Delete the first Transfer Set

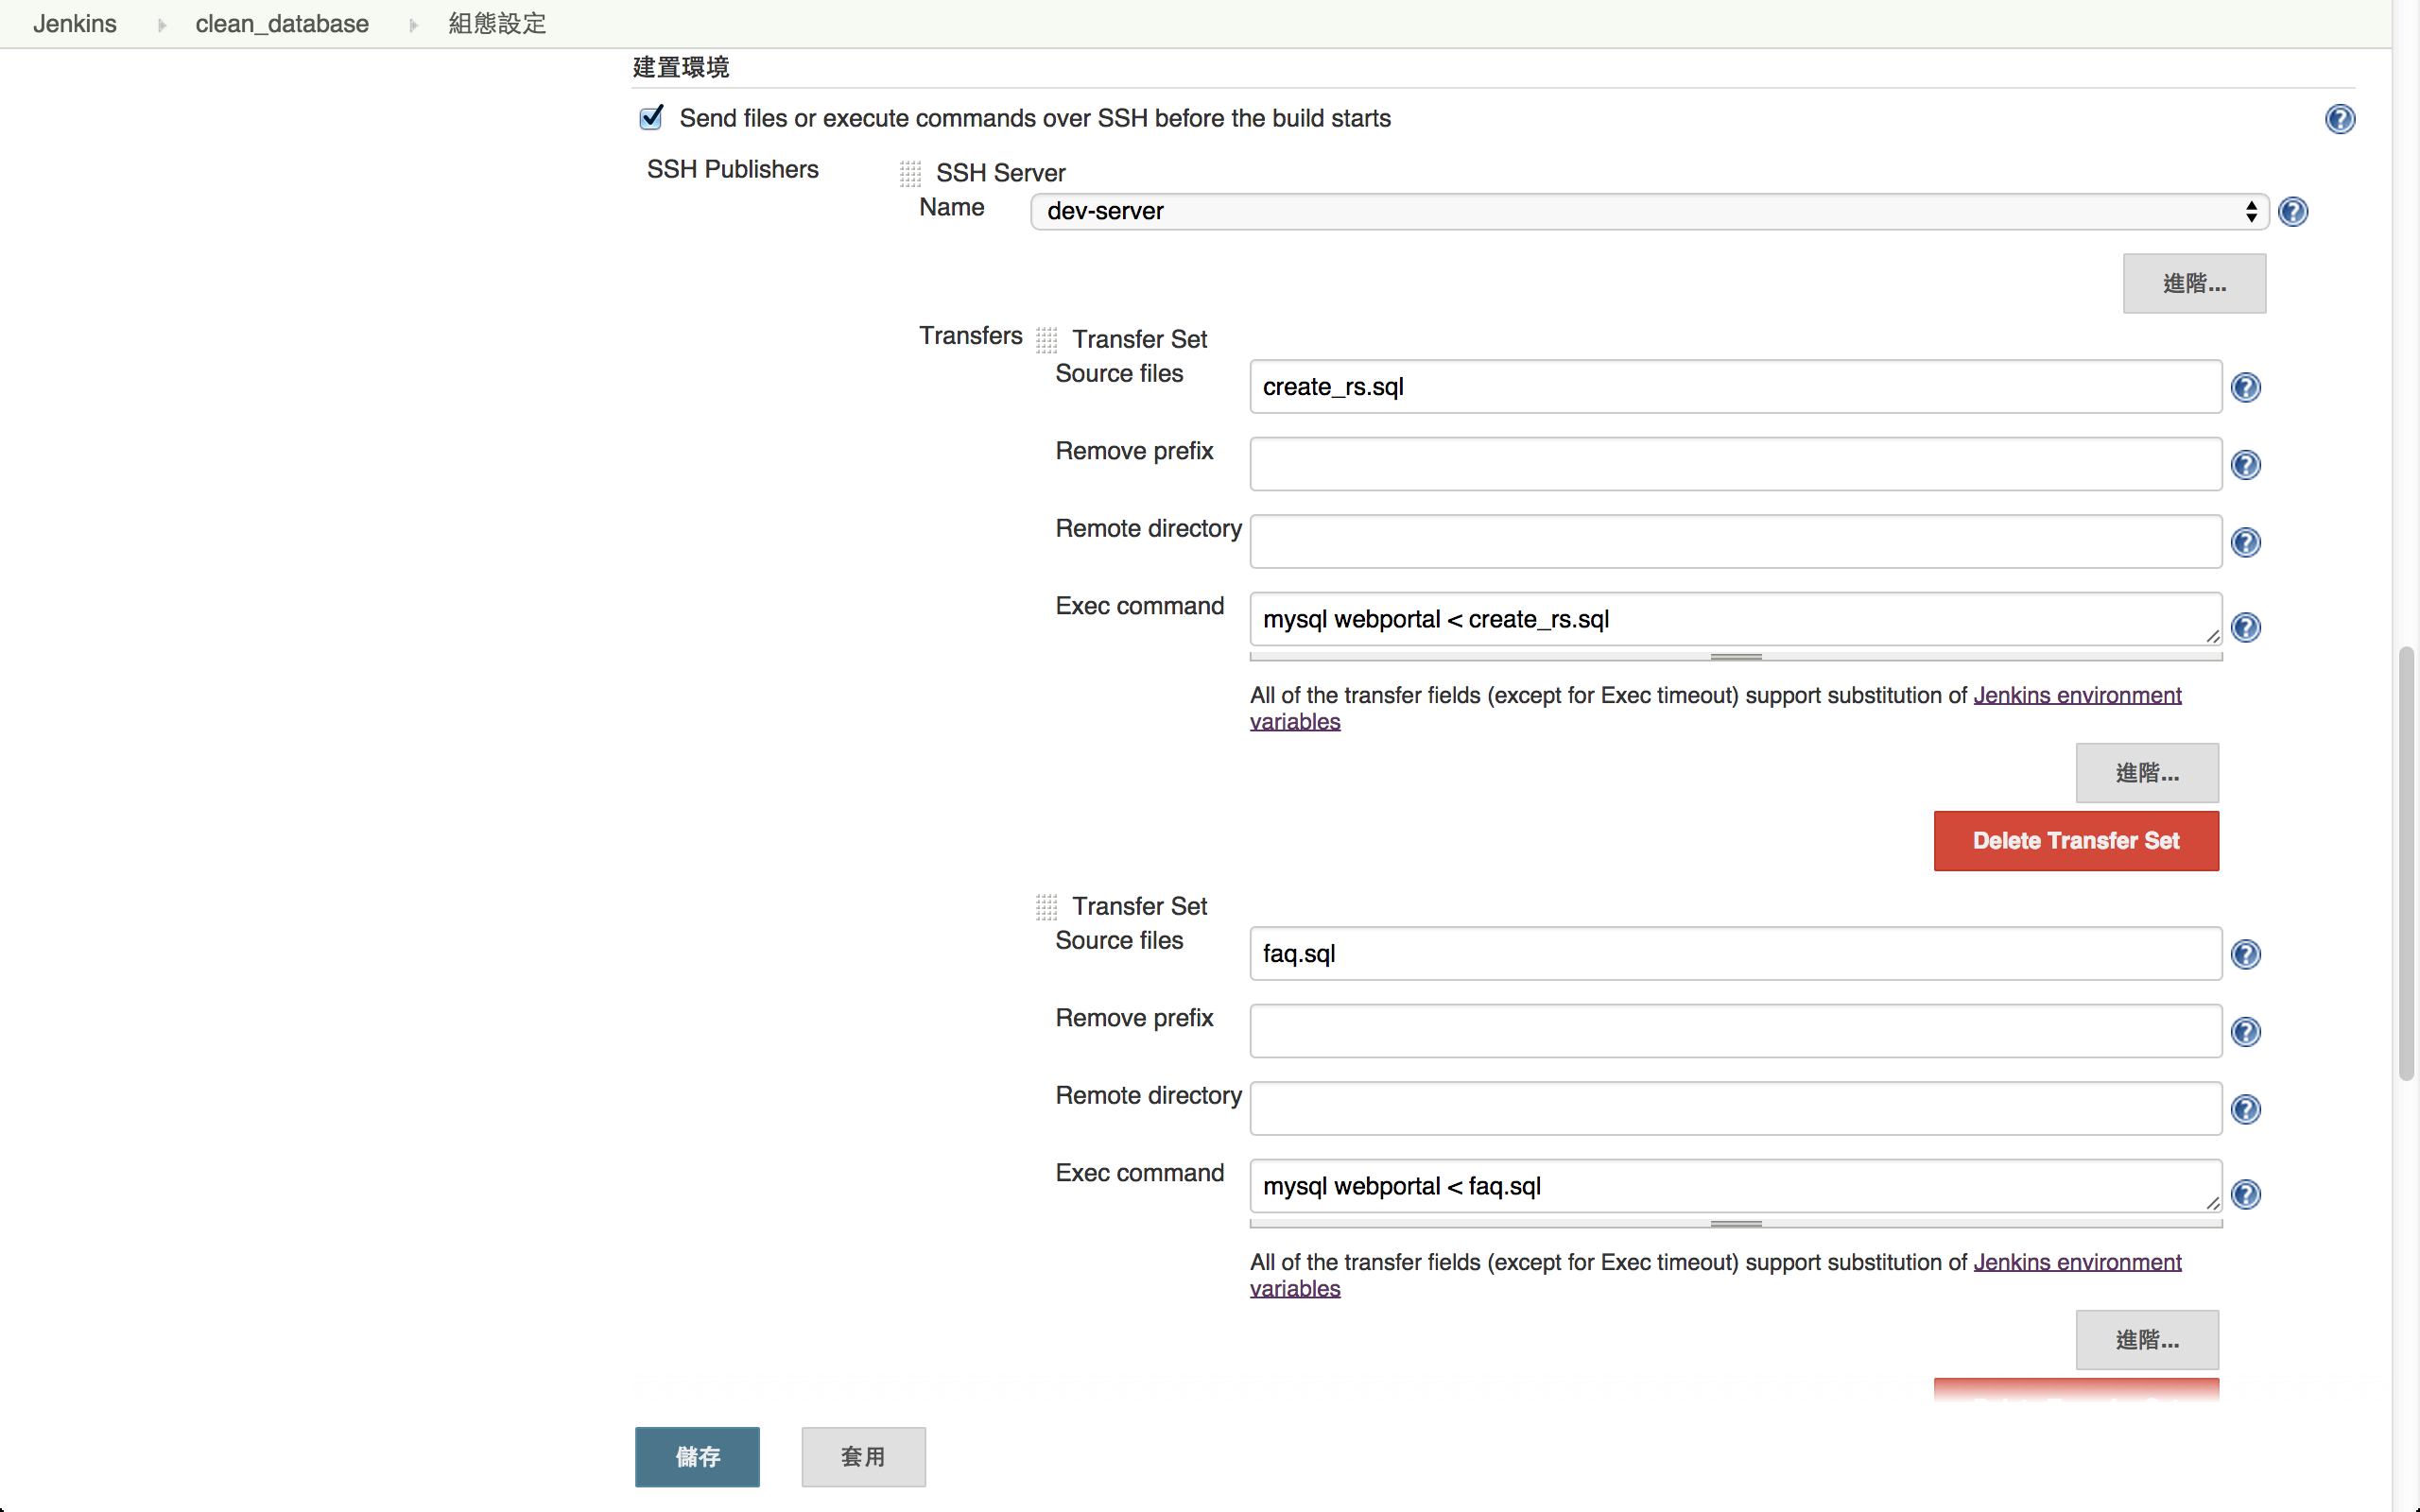coord(2076,841)
